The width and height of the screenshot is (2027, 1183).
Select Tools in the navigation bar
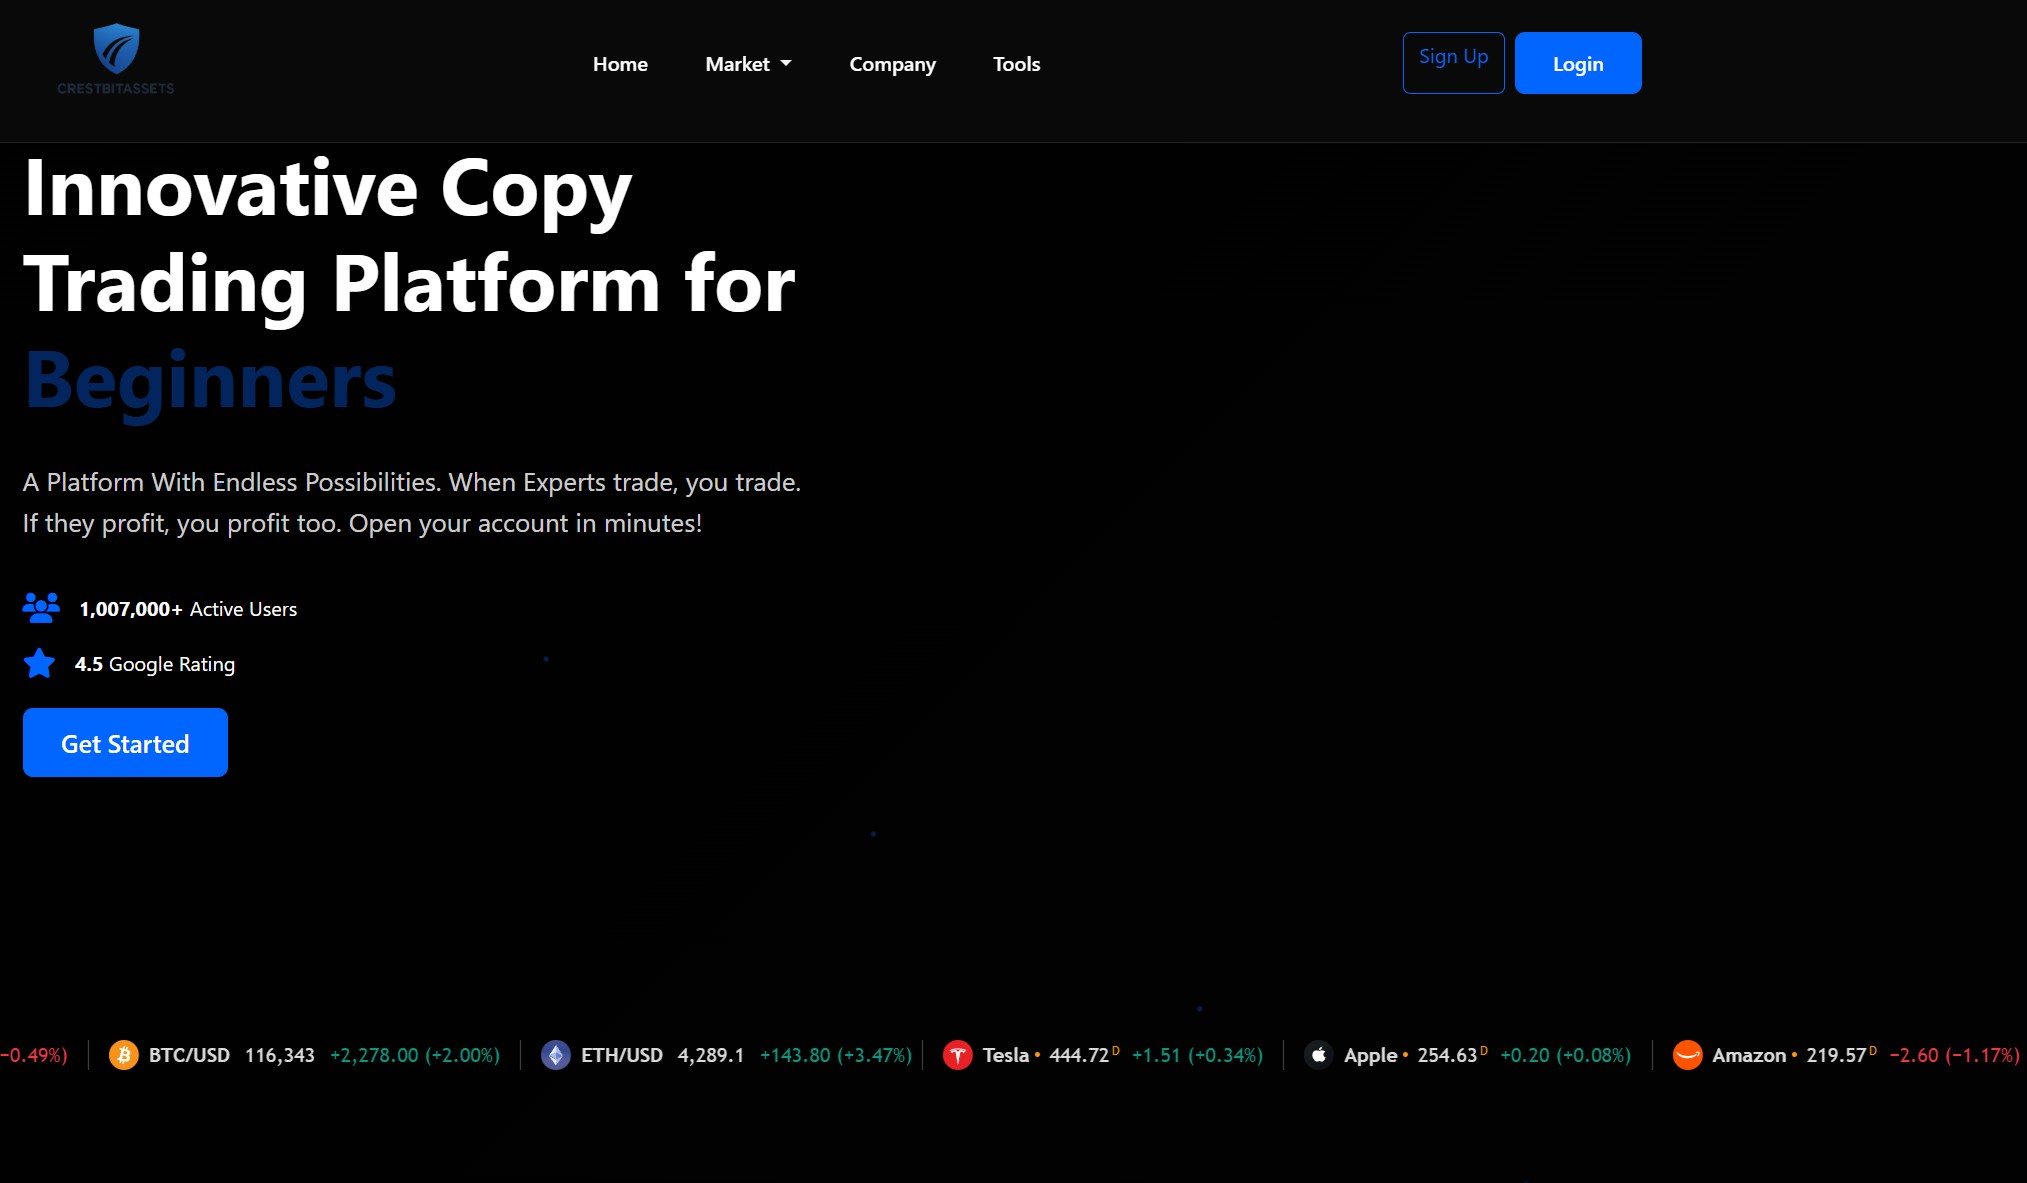pyautogui.click(x=1016, y=63)
